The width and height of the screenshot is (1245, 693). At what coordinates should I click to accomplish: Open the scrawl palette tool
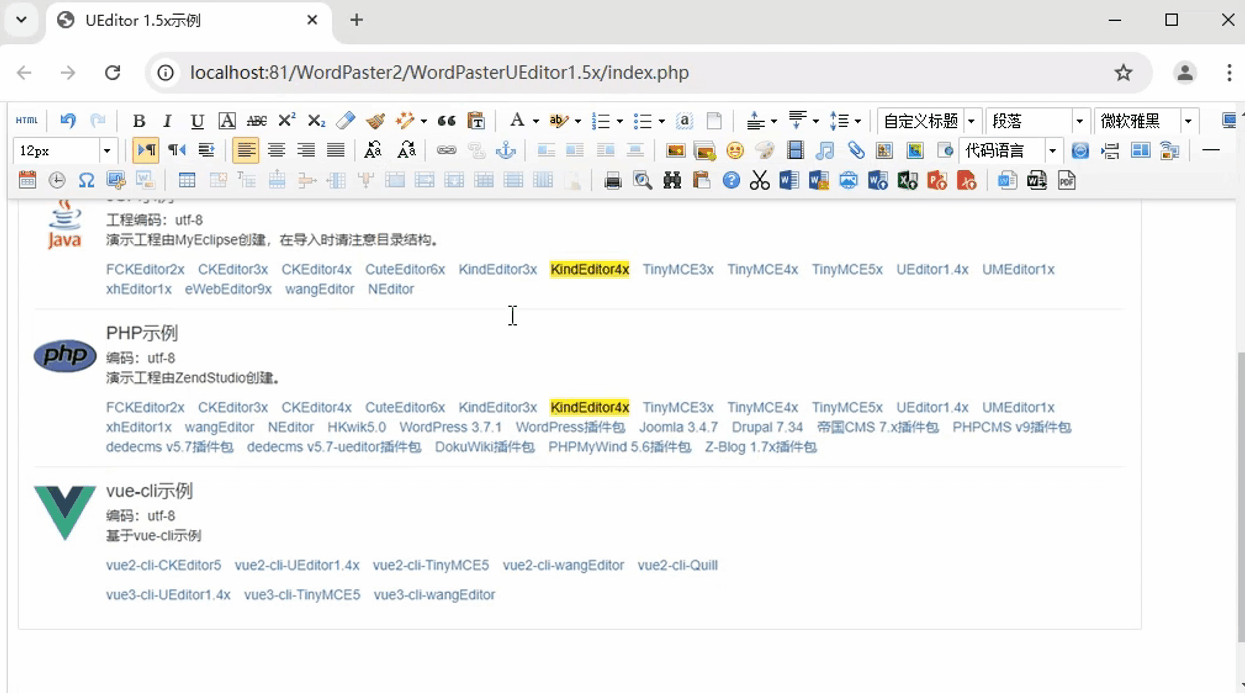click(765, 151)
